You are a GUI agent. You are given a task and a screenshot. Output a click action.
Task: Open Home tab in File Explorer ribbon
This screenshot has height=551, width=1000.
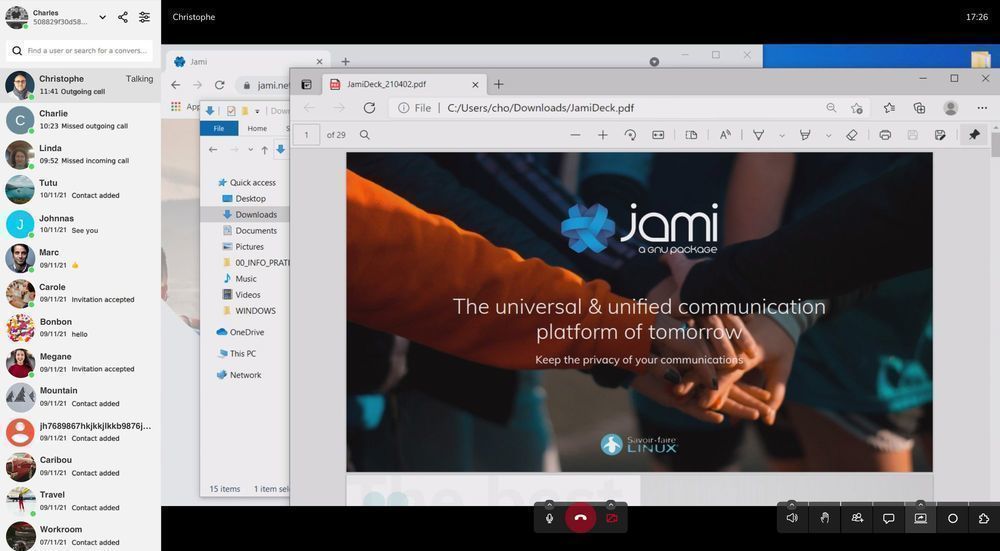[x=257, y=128]
